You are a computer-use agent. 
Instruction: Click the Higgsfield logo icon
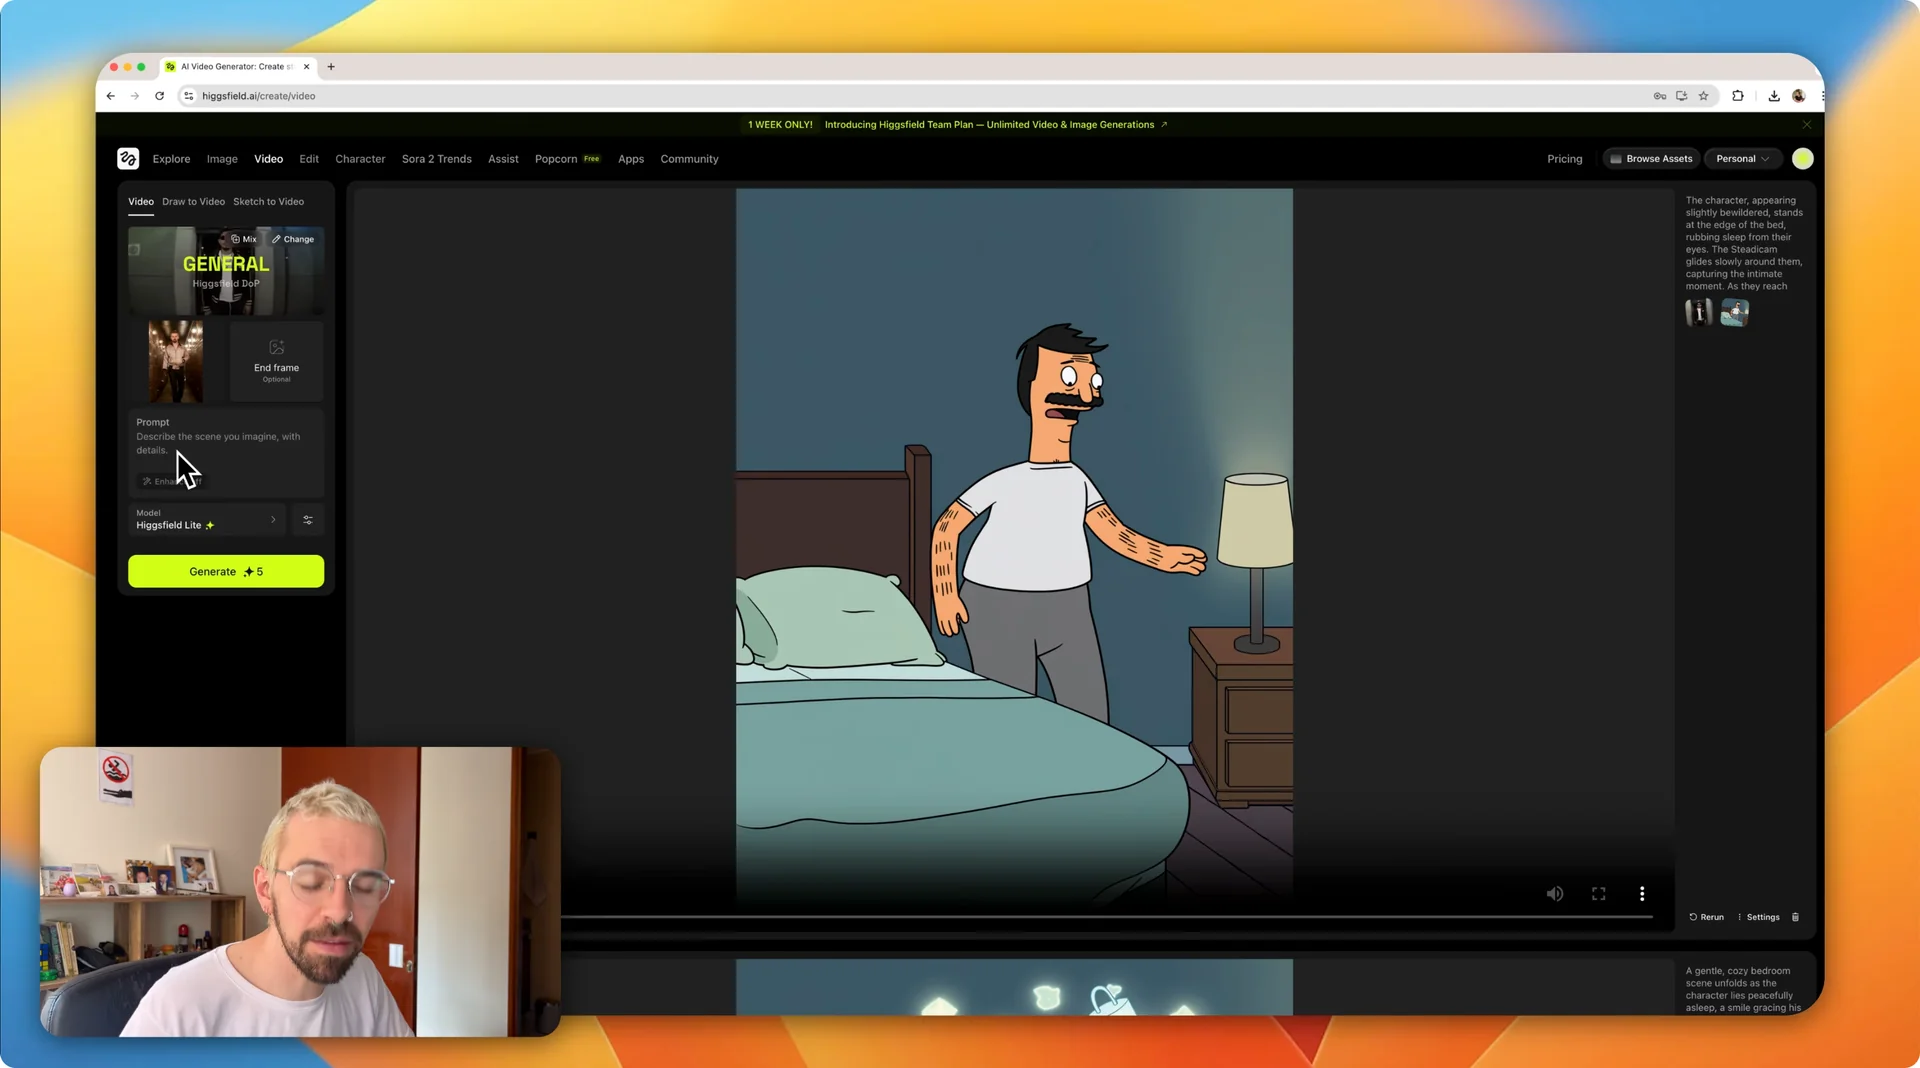128,159
